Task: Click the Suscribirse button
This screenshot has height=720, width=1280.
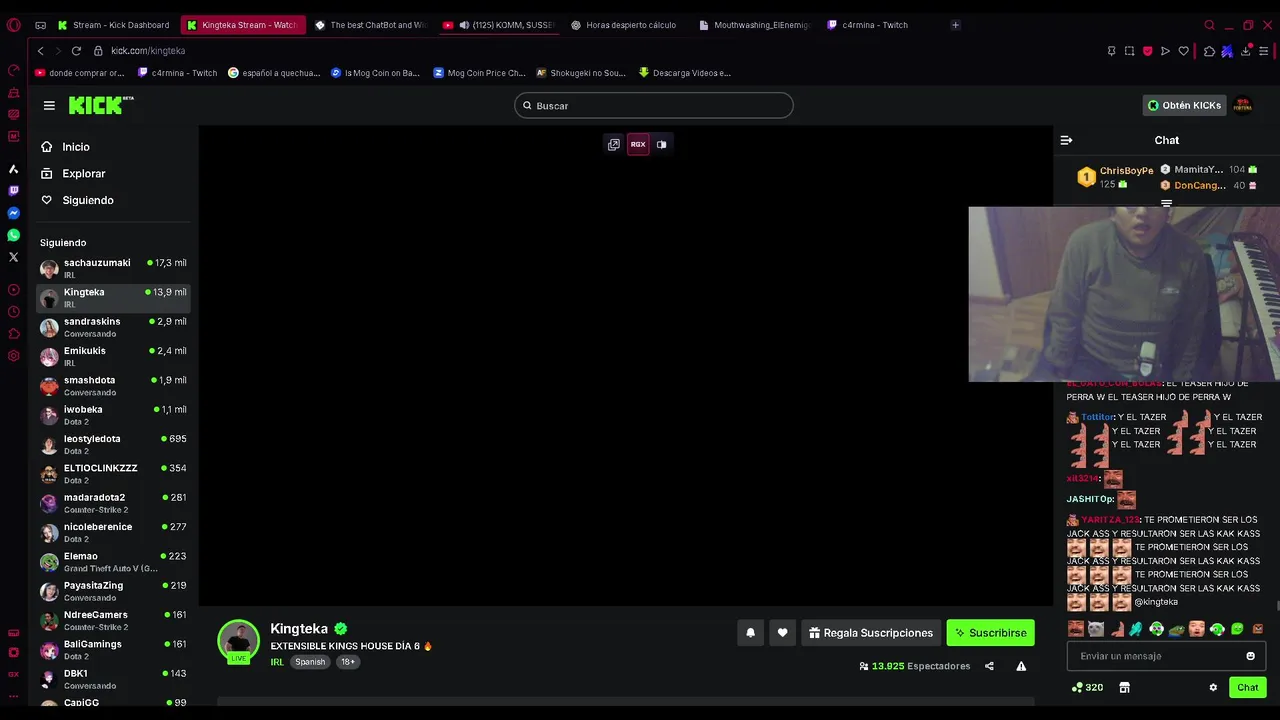Action: (990, 632)
